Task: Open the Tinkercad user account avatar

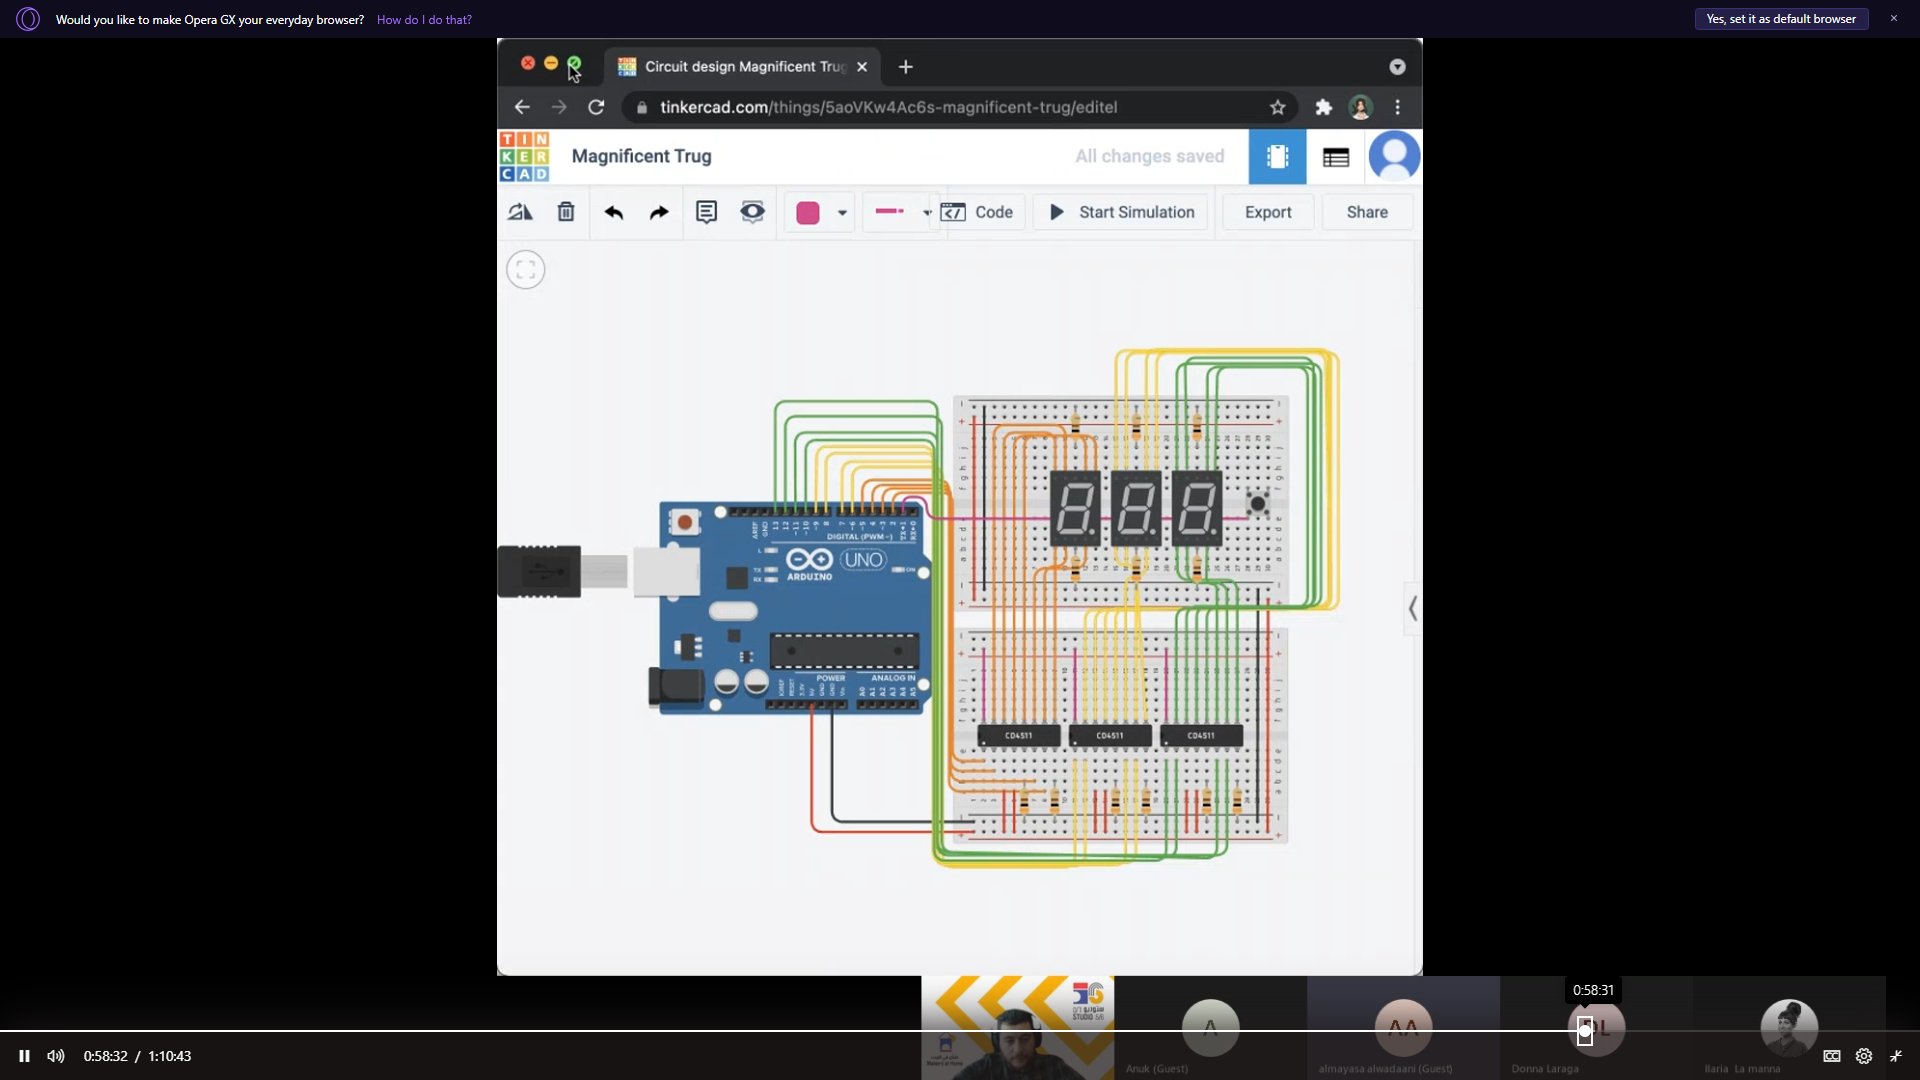Action: tap(1394, 157)
